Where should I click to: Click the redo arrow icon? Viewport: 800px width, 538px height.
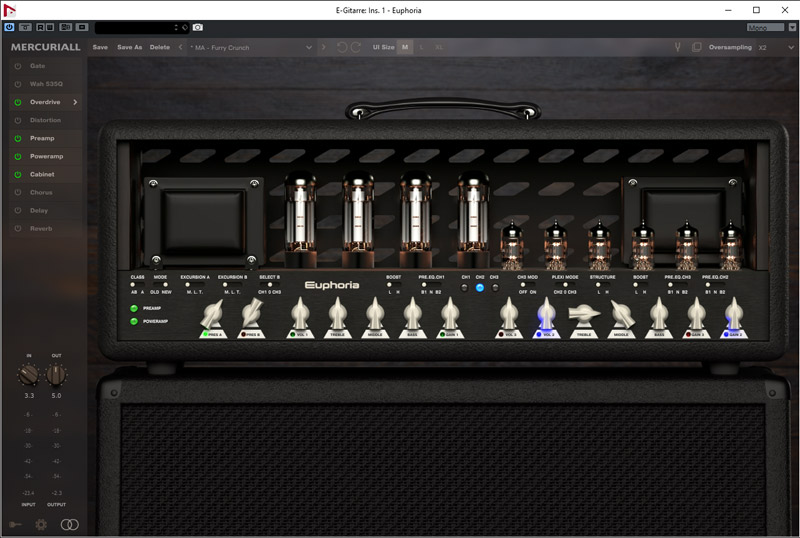tap(356, 47)
